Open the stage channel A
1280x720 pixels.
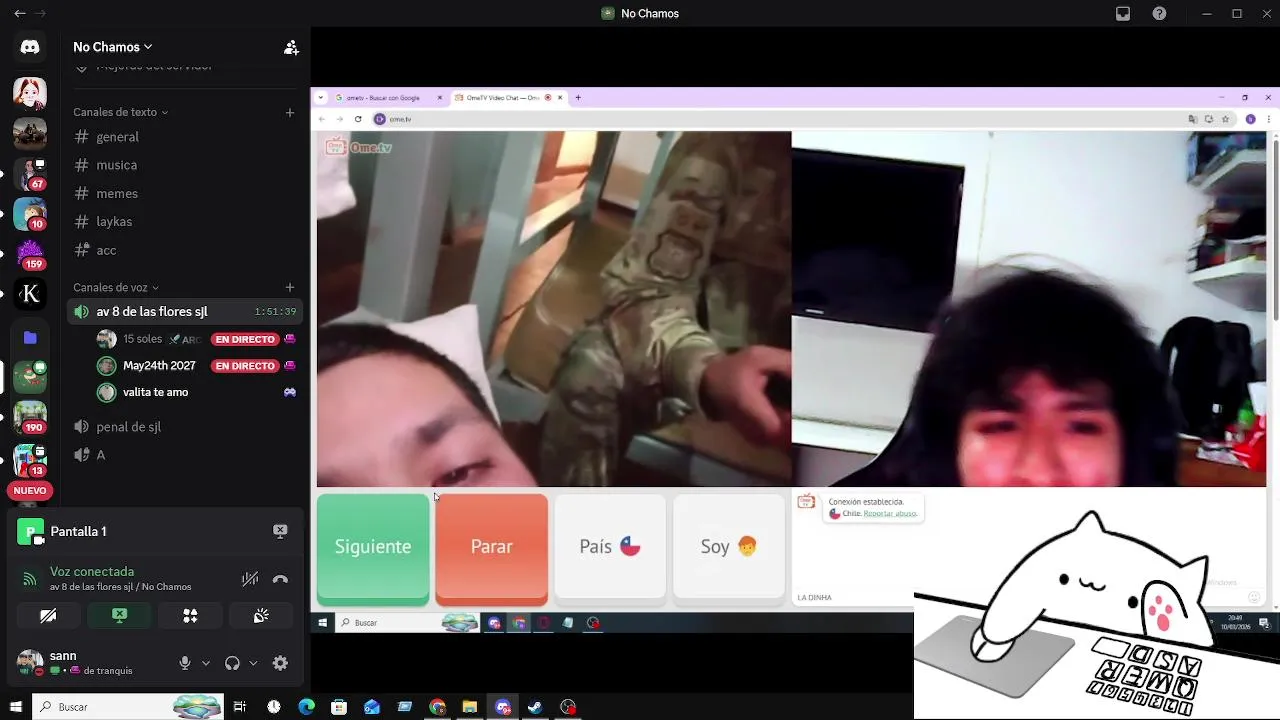(185, 454)
